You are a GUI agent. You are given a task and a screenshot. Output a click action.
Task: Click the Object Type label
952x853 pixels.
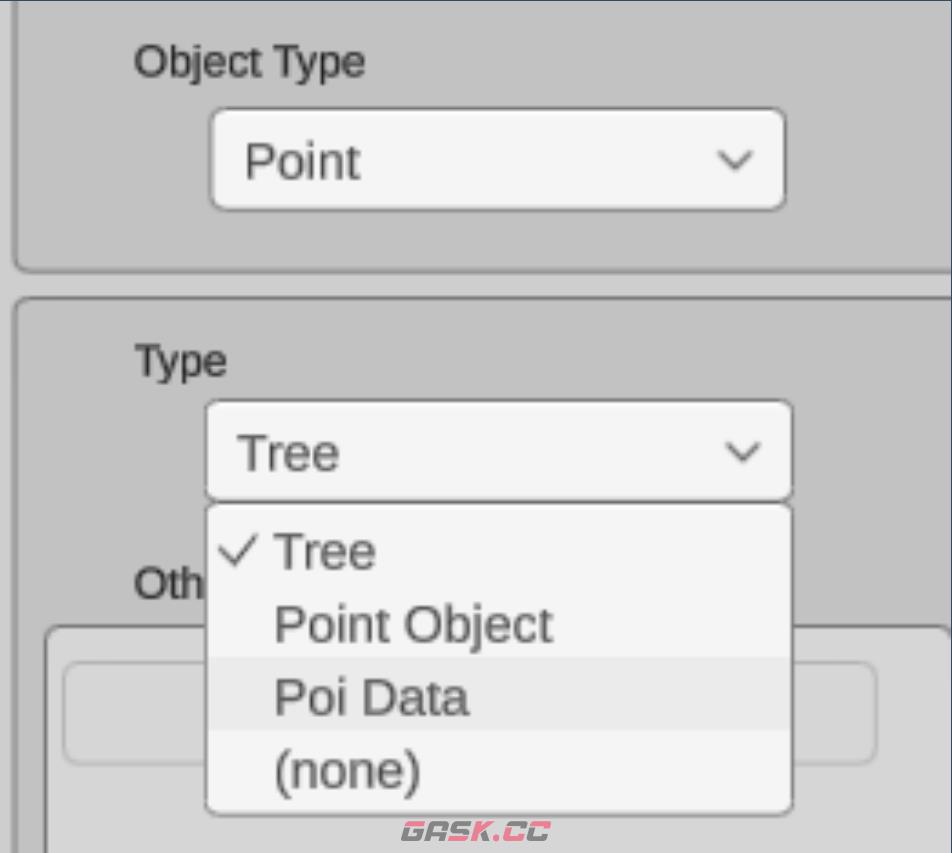(249, 62)
